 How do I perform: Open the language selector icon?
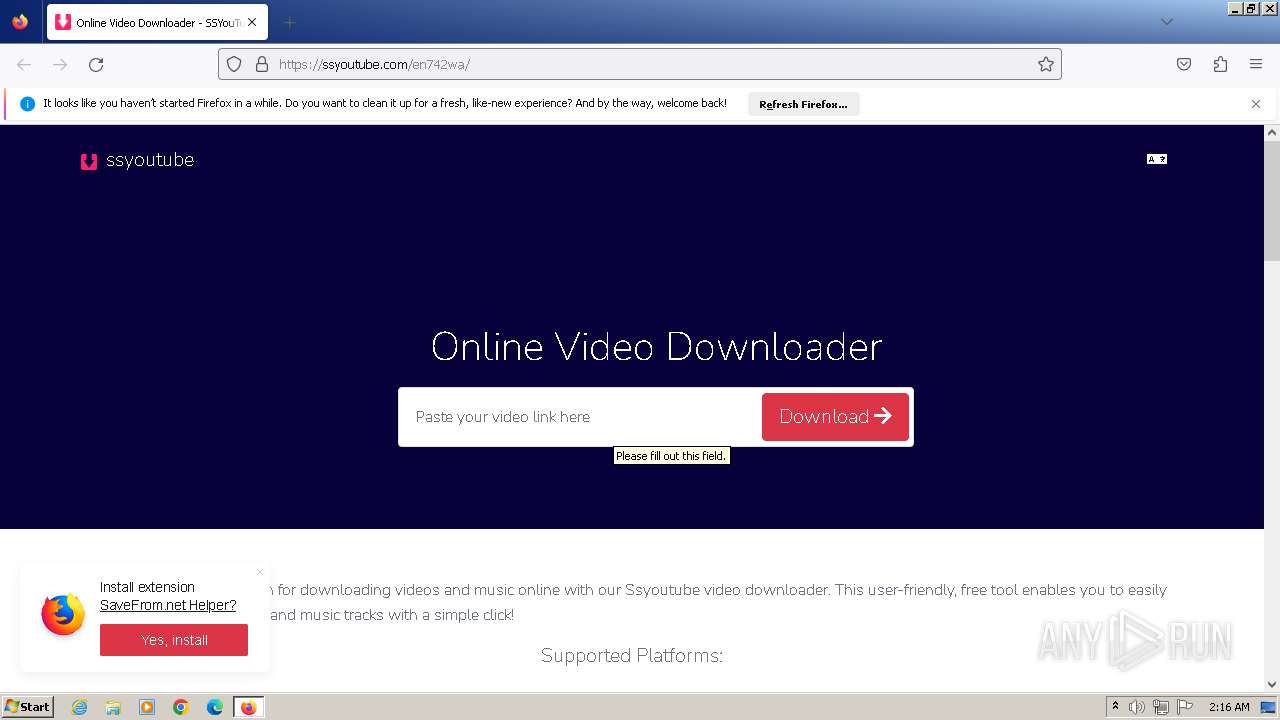click(1157, 159)
